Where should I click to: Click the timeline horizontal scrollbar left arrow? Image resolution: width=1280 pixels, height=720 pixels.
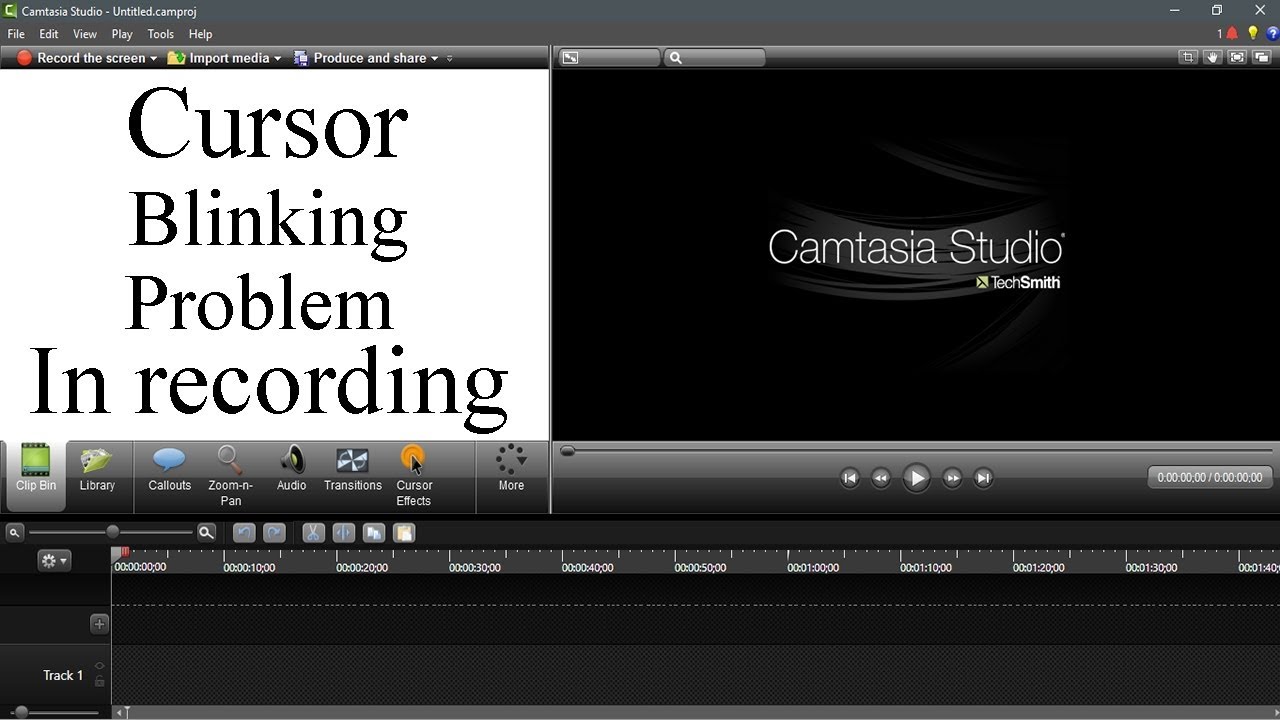pyautogui.click(x=120, y=713)
